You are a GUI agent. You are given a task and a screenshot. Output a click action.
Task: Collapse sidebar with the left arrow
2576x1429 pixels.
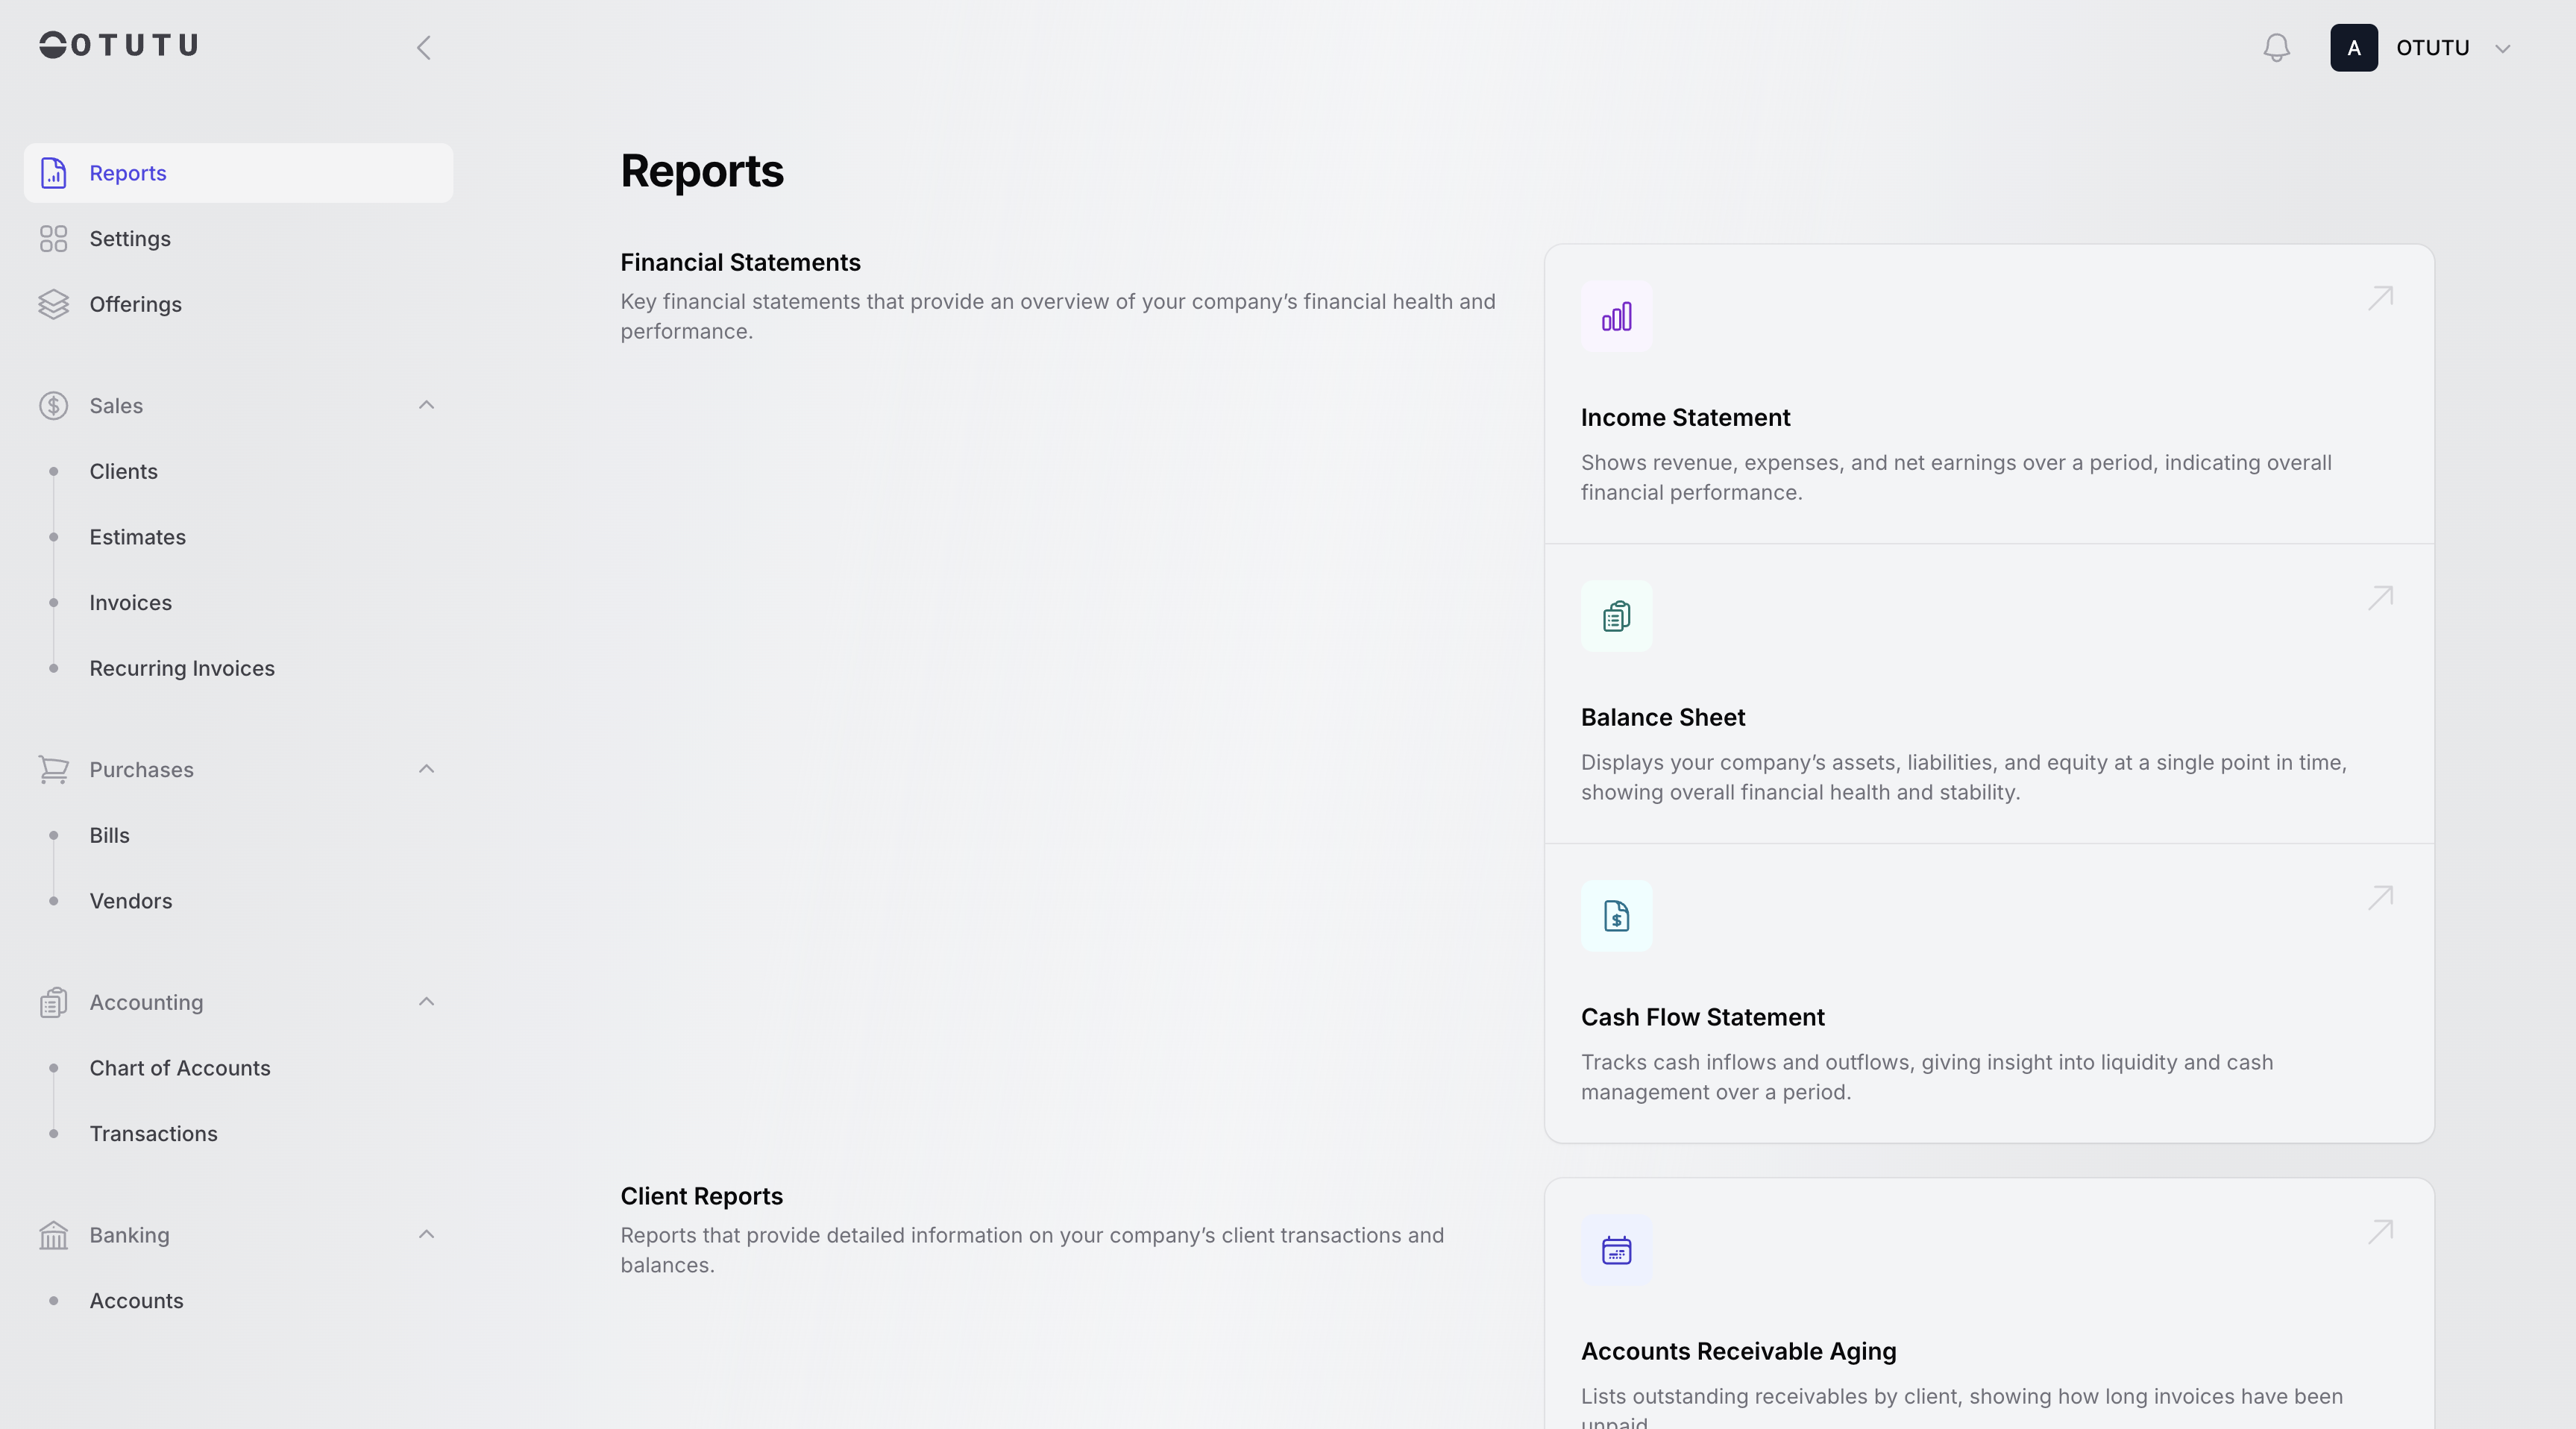pyautogui.click(x=424, y=48)
